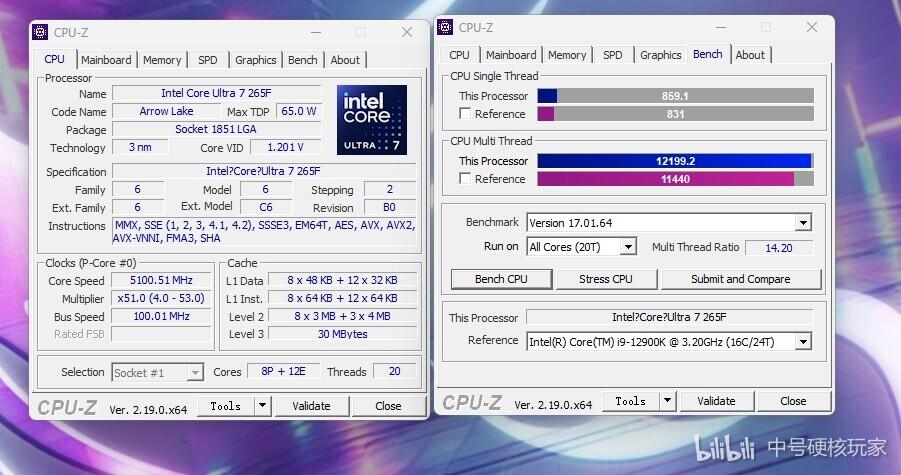Open SPD tab in left window
This screenshot has height=475, width=901.
(207, 60)
